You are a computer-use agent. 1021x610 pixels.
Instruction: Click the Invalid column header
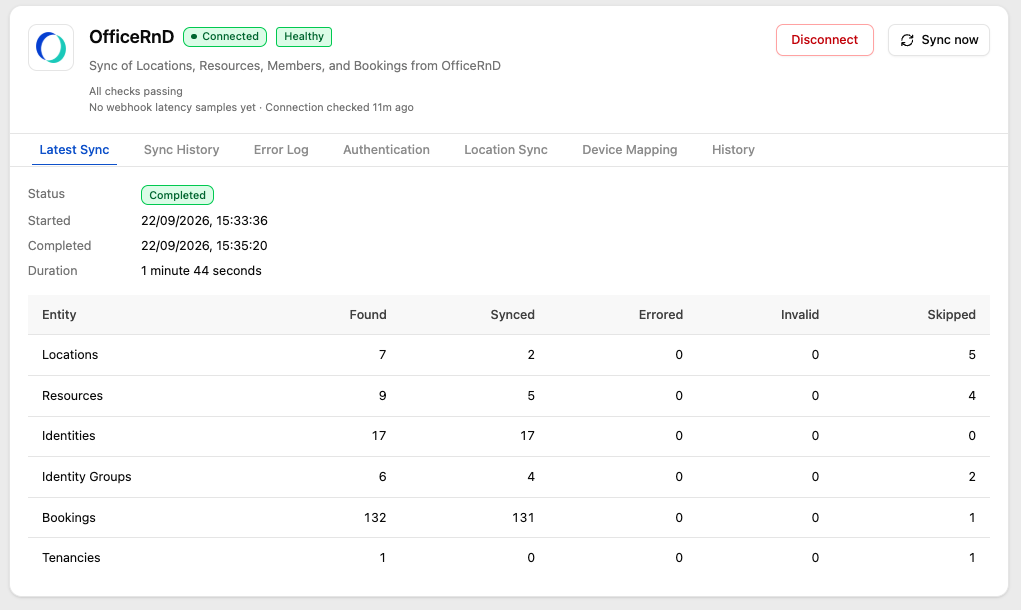coord(800,314)
